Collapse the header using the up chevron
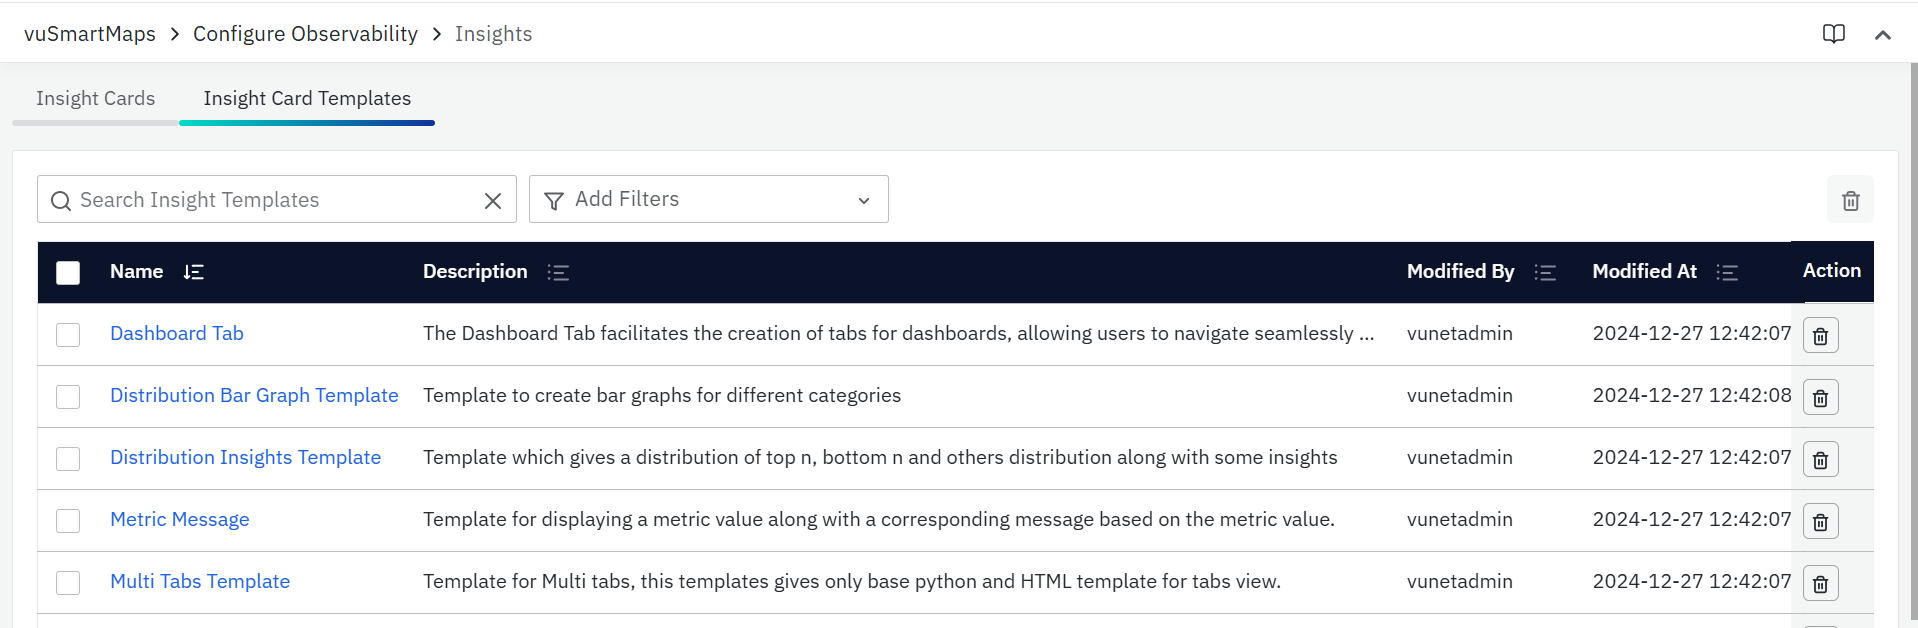 click(x=1882, y=35)
